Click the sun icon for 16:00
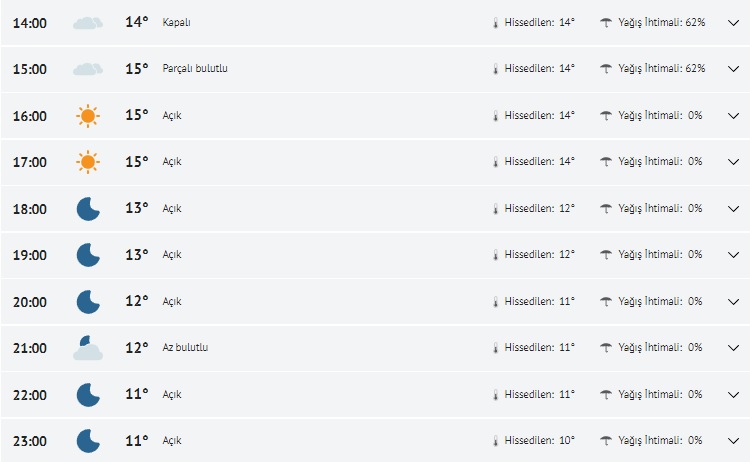Screen dimensions: 750x462 point(88,116)
